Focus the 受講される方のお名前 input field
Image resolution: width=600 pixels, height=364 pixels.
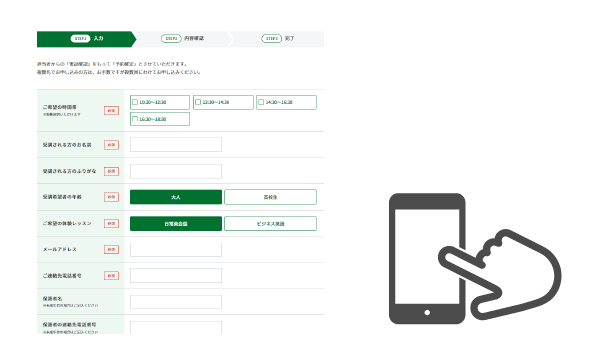[176, 145]
